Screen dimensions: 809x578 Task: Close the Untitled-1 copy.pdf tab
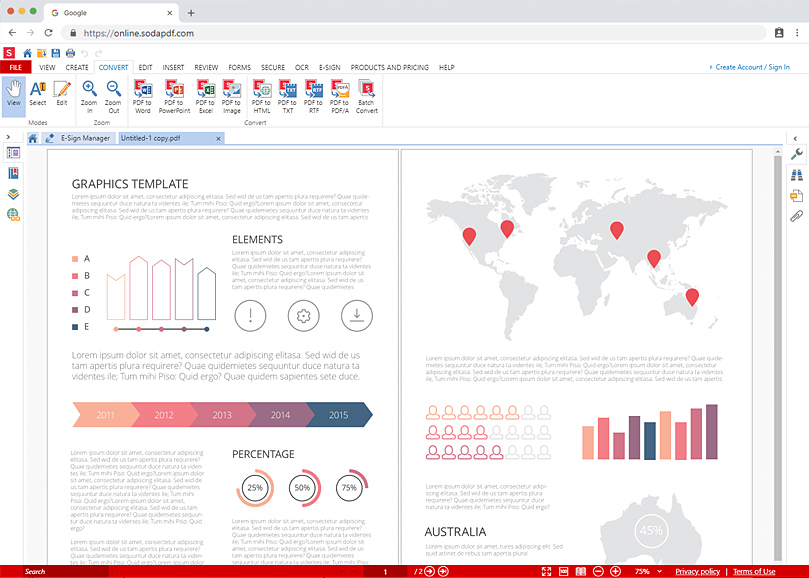[218, 138]
